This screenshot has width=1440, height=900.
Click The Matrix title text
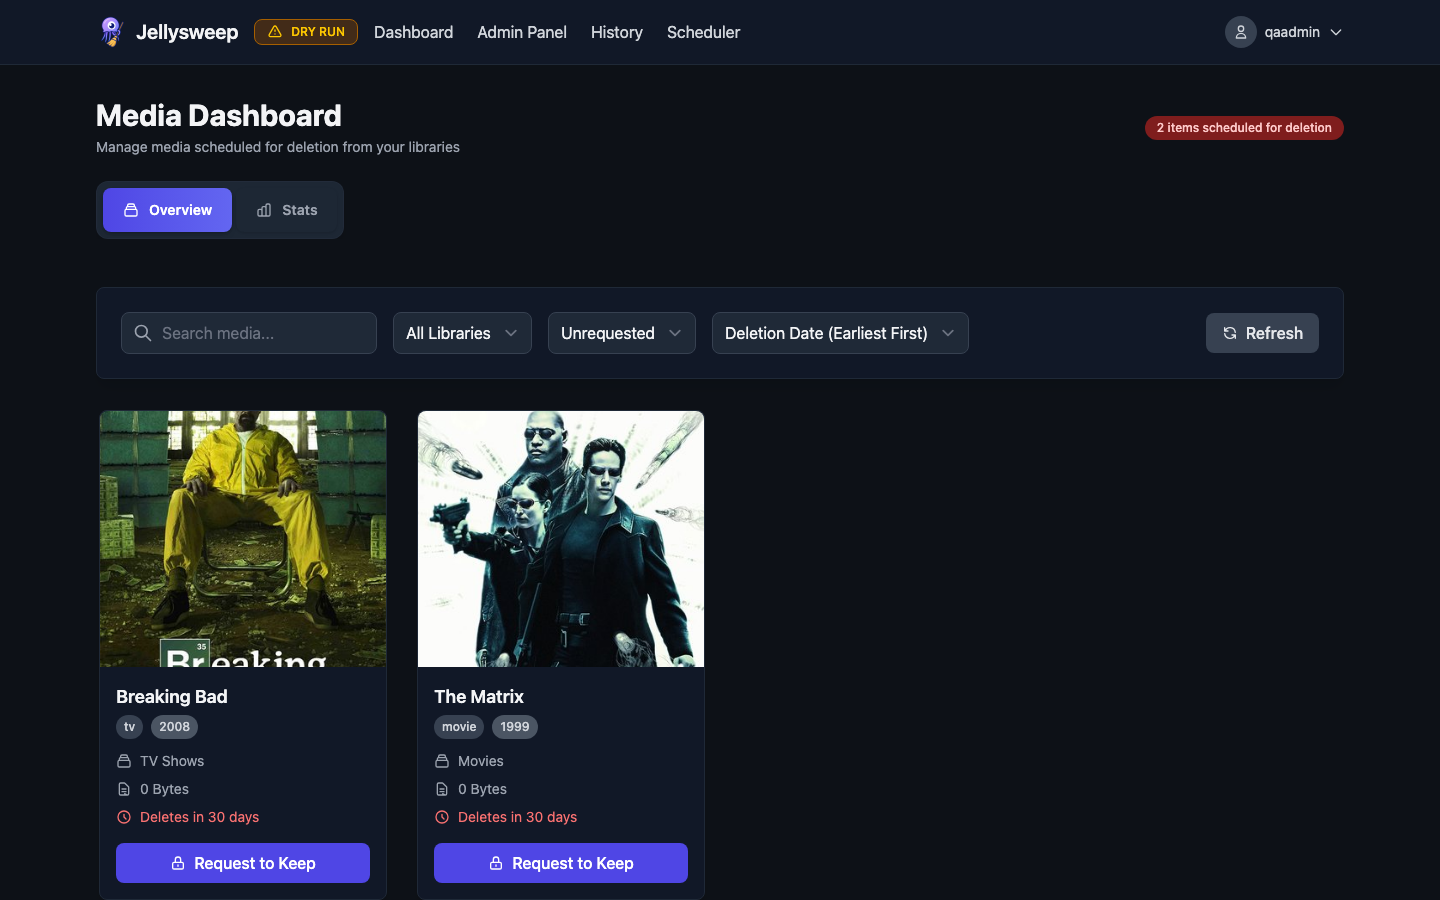click(x=479, y=697)
